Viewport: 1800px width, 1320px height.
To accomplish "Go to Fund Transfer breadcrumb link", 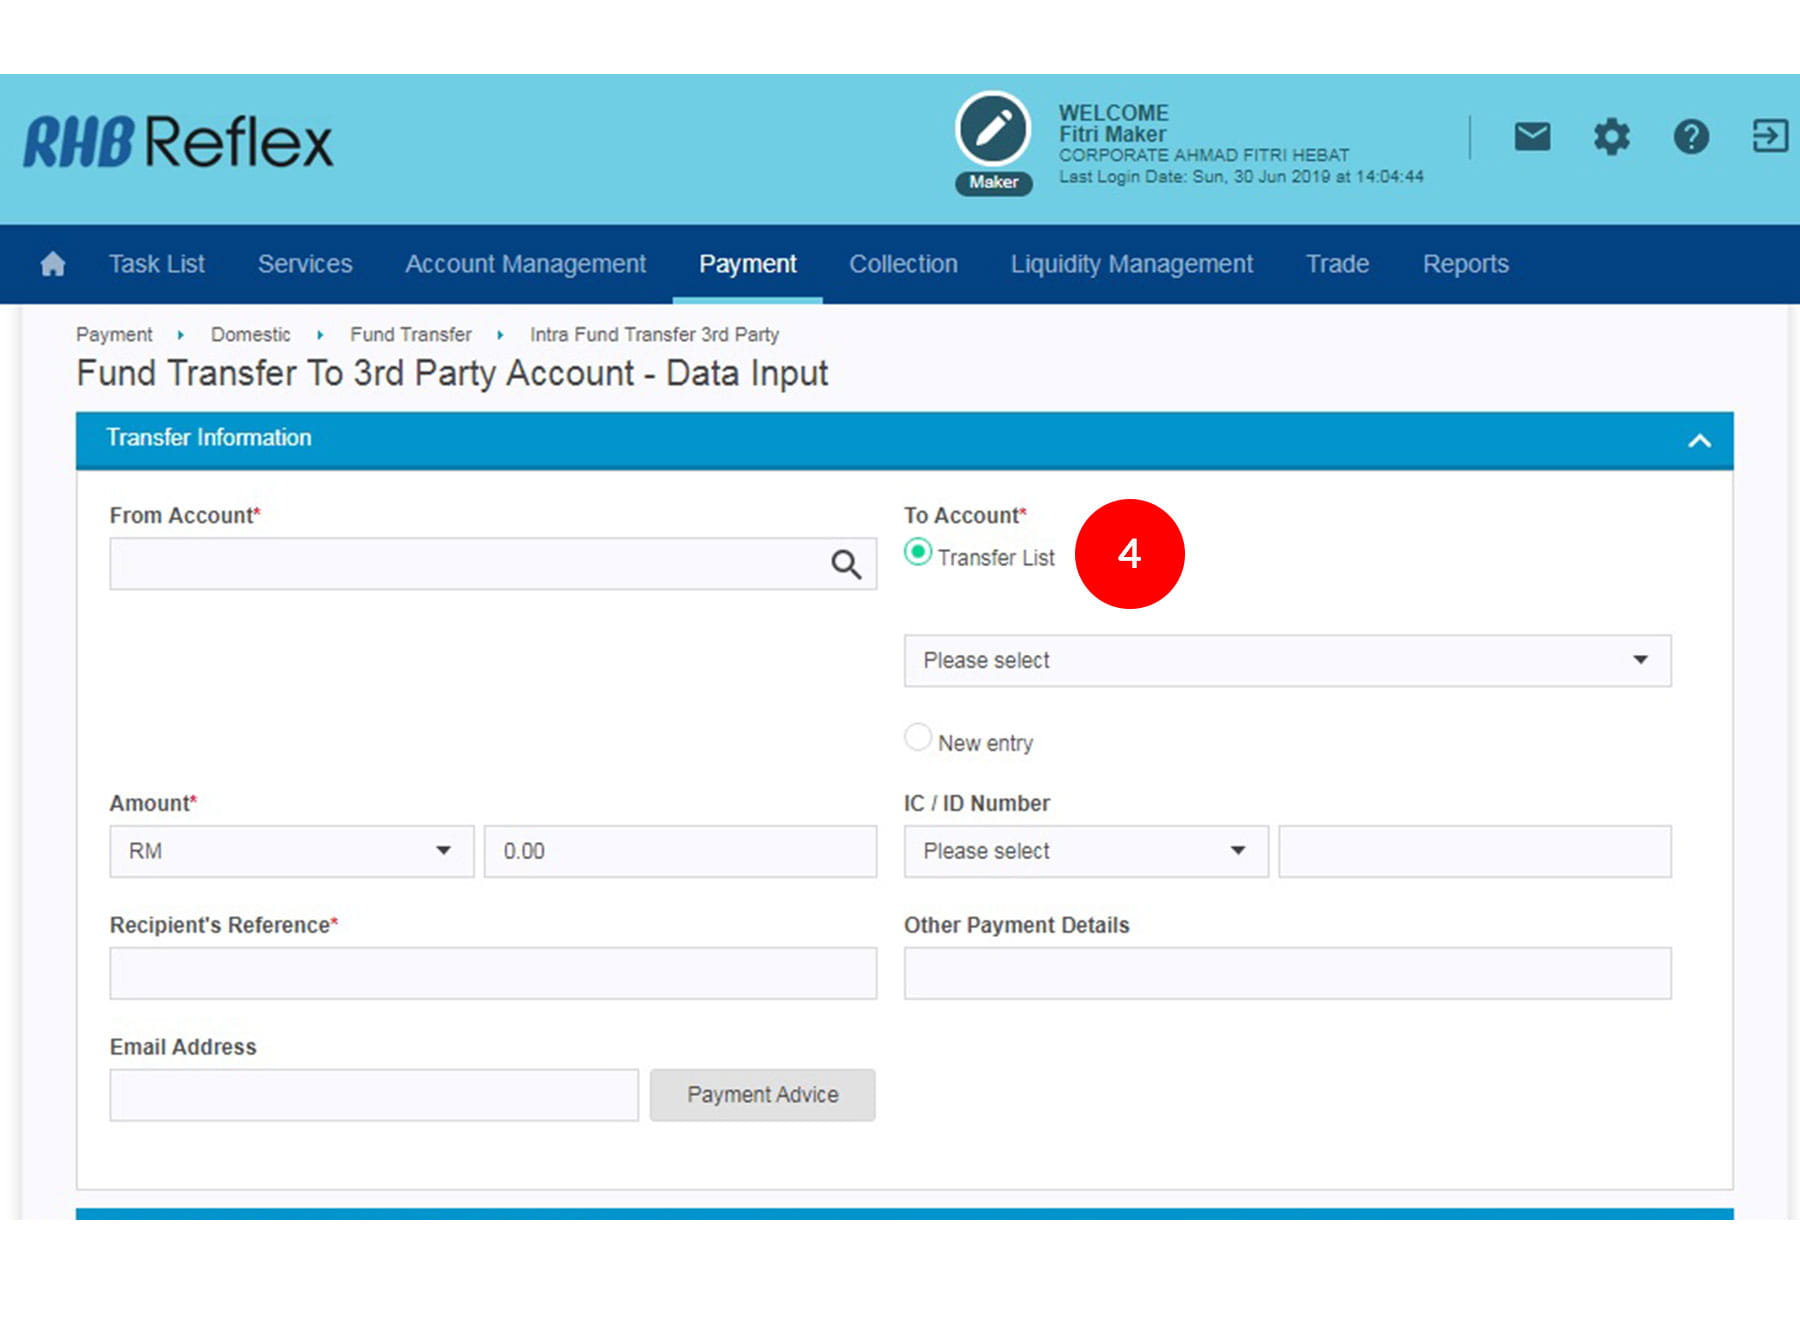I will point(410,335).
